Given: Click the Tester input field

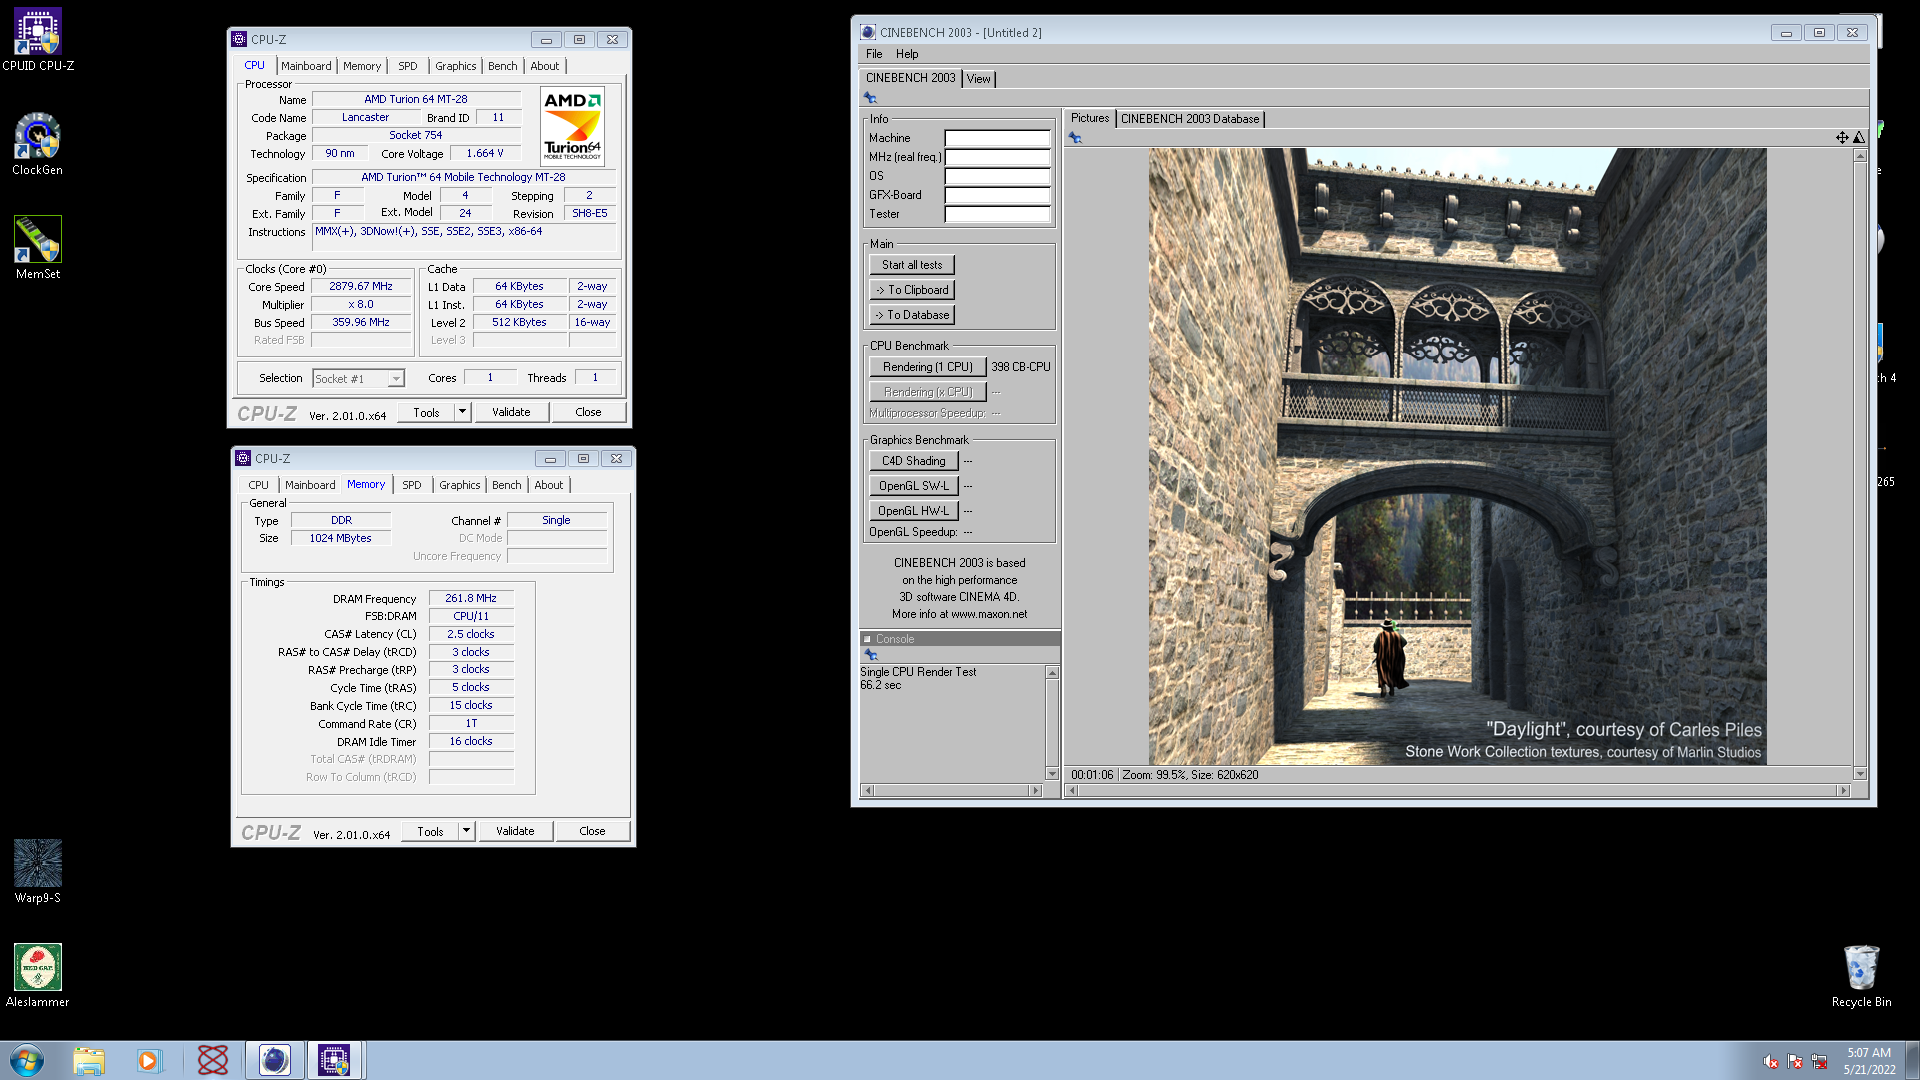Looking at the screenshot, I should click(998, 214).
